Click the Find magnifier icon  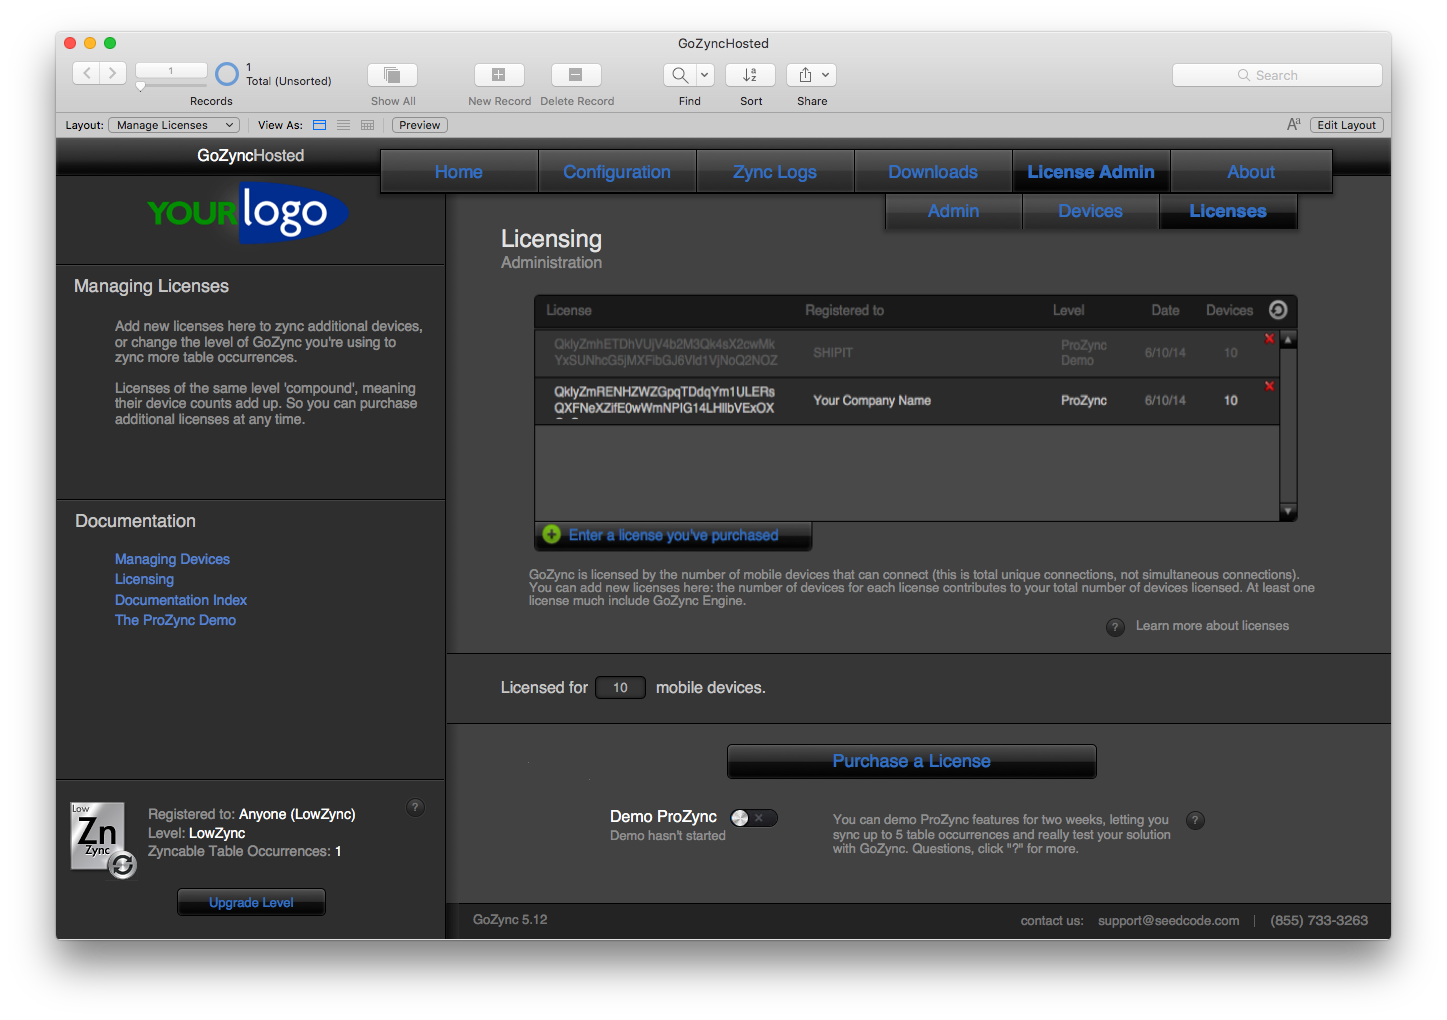[680, 75]
